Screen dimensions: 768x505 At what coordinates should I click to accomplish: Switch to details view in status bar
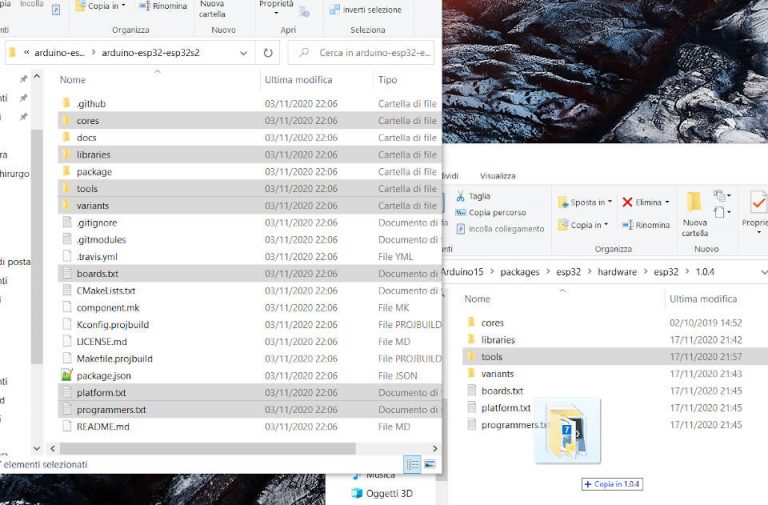(x=412, y=464)
